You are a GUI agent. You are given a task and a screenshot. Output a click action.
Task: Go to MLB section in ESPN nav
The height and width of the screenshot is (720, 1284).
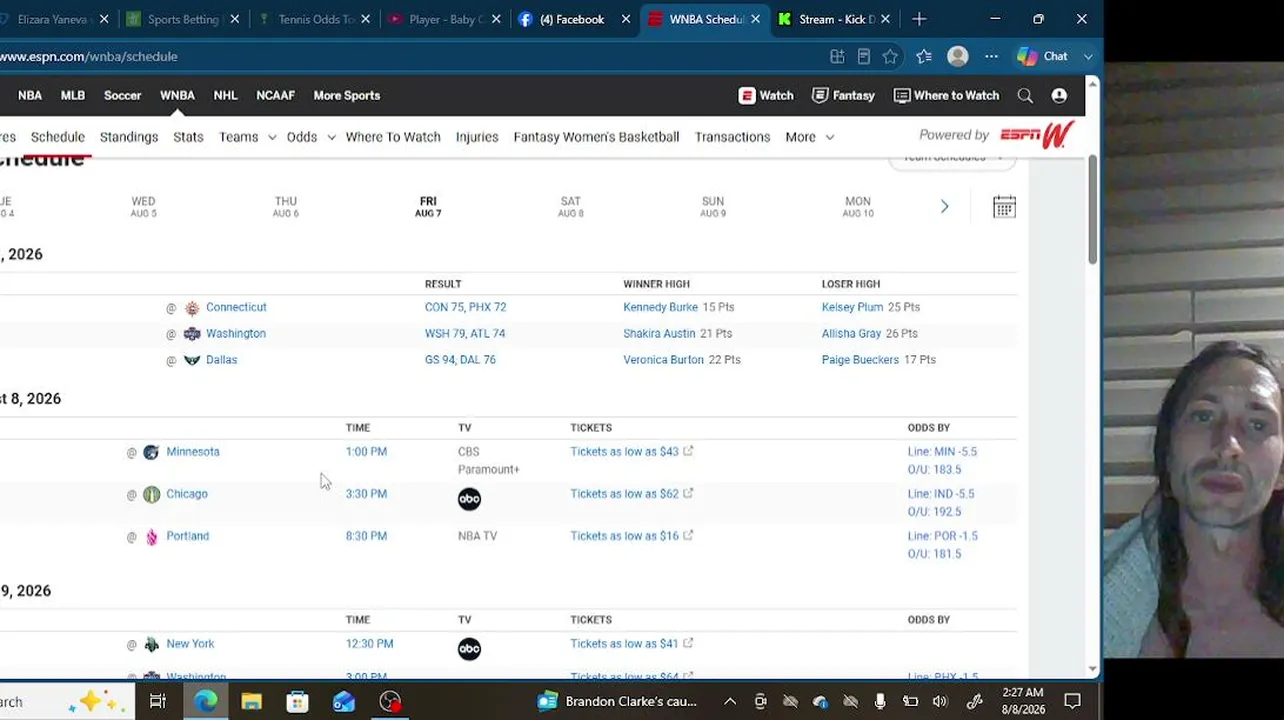pyautogui.click(x=73, y=95)
